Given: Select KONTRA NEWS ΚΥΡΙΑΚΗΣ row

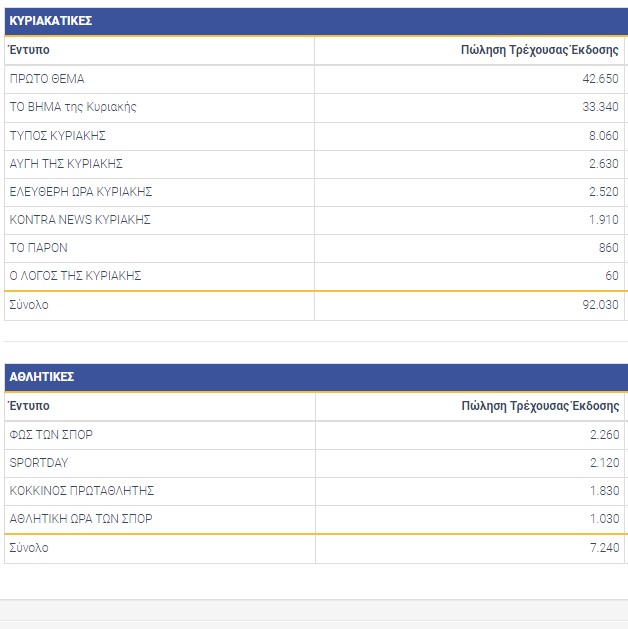Looking at the screenshot, I should 80,219.
